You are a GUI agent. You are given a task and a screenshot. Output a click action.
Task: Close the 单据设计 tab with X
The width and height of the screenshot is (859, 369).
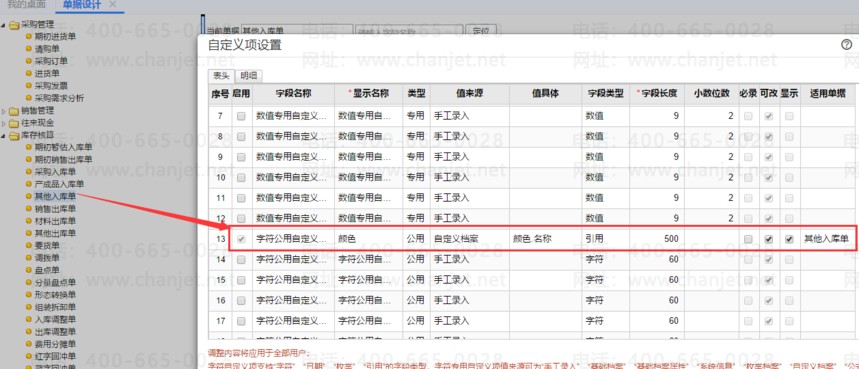[113, 4]
